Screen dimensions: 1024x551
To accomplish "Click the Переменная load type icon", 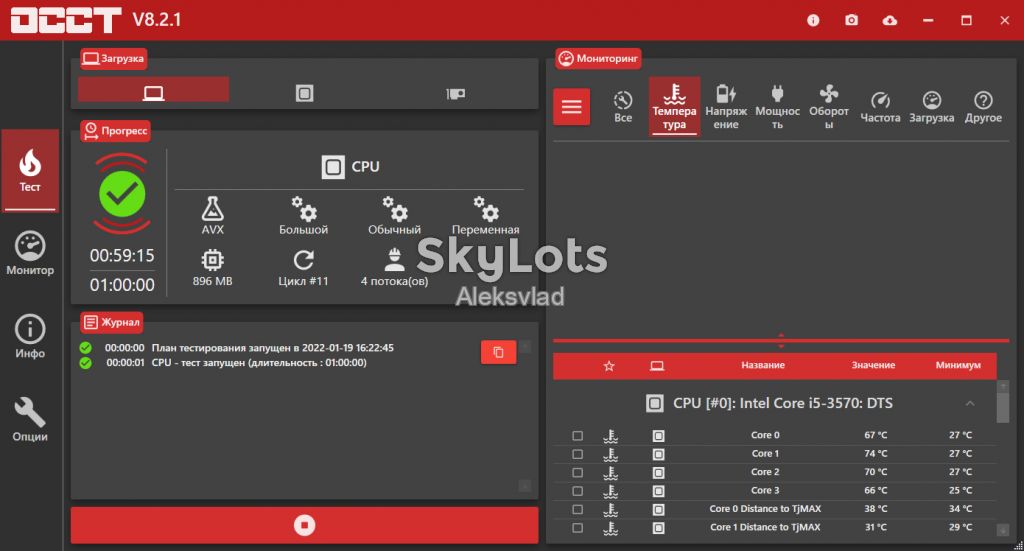I will [486, 209].
